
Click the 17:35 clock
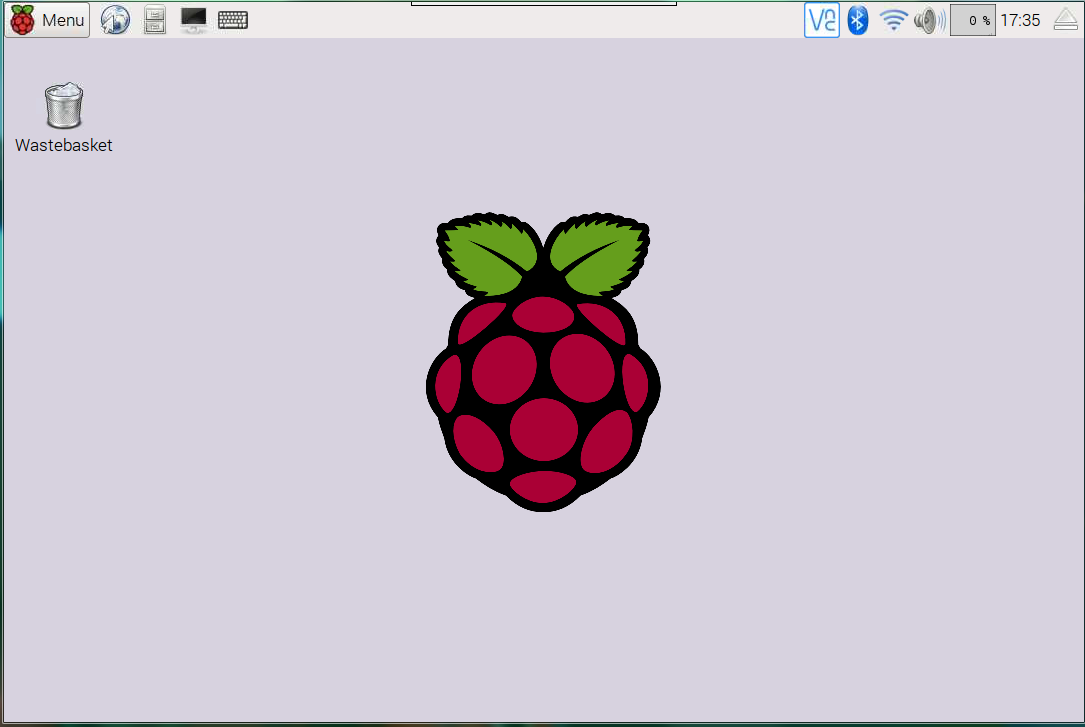click(x=1020, y=20)
